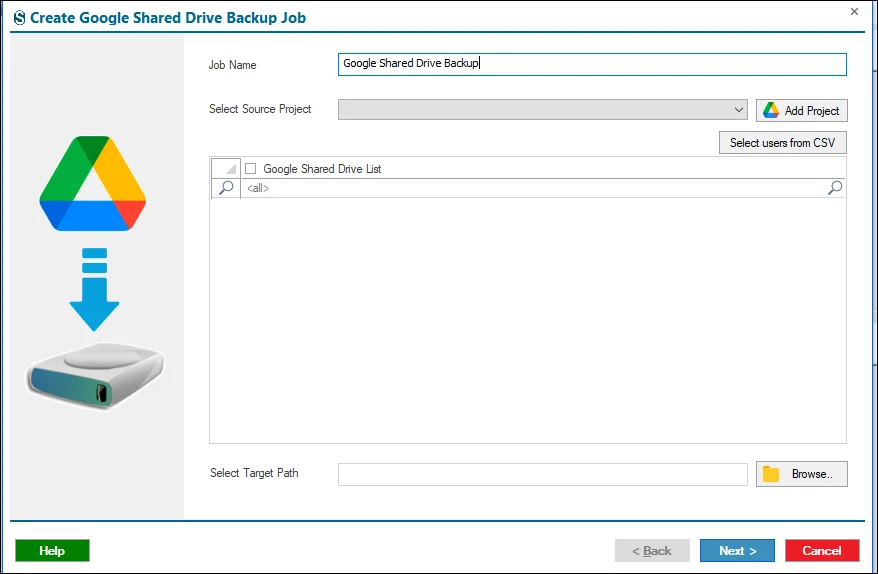
Task: Close the dialog with the X button
Action: coord(854,11)
